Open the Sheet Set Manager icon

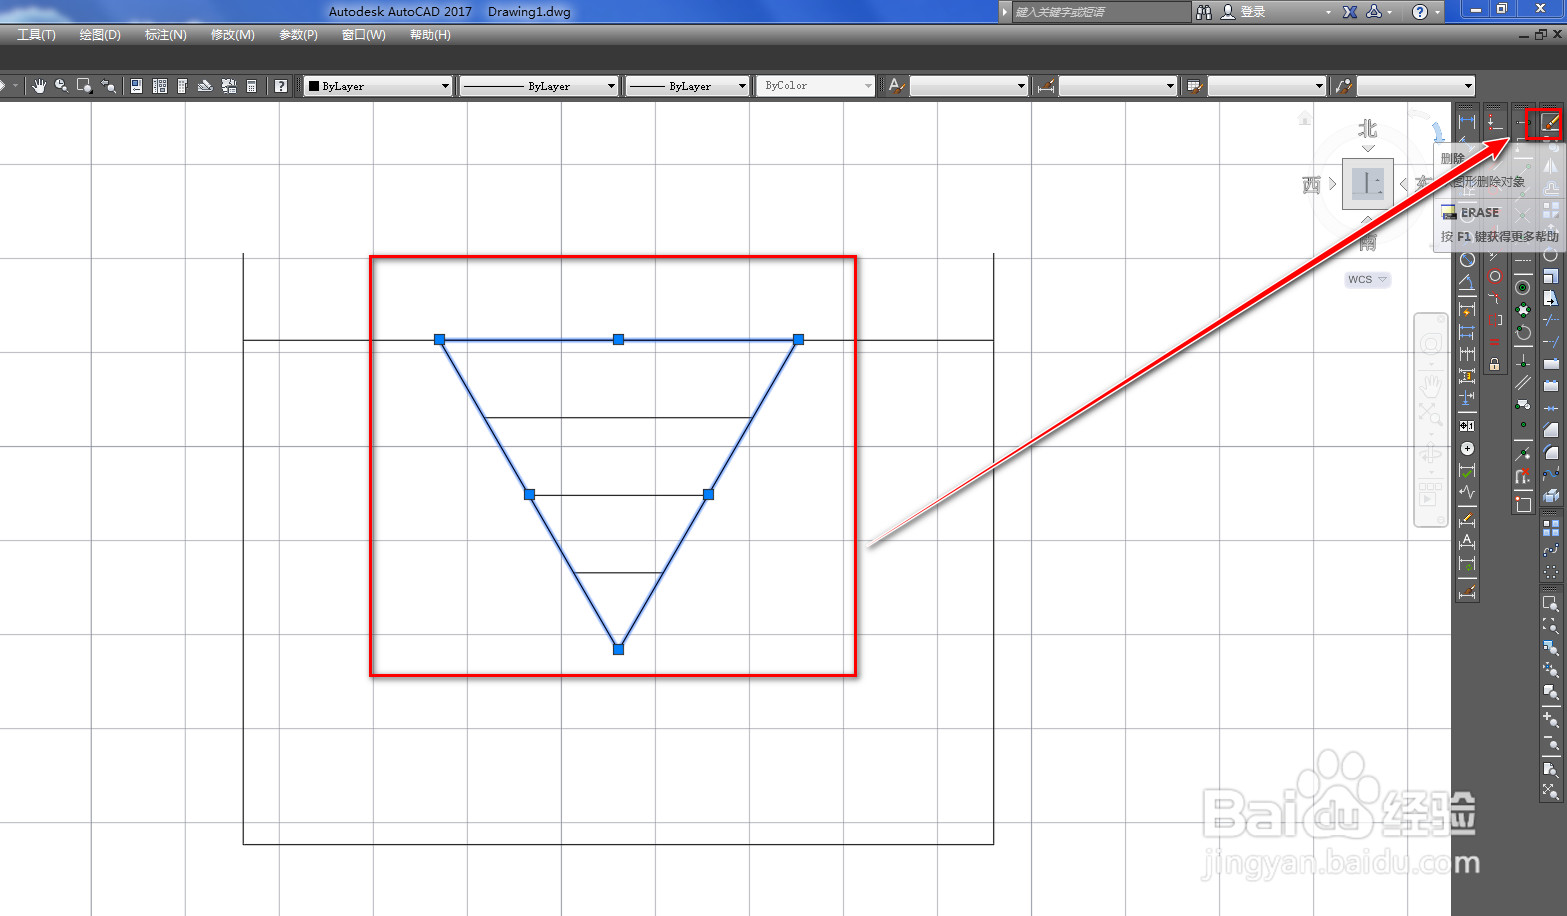point(205,86)
